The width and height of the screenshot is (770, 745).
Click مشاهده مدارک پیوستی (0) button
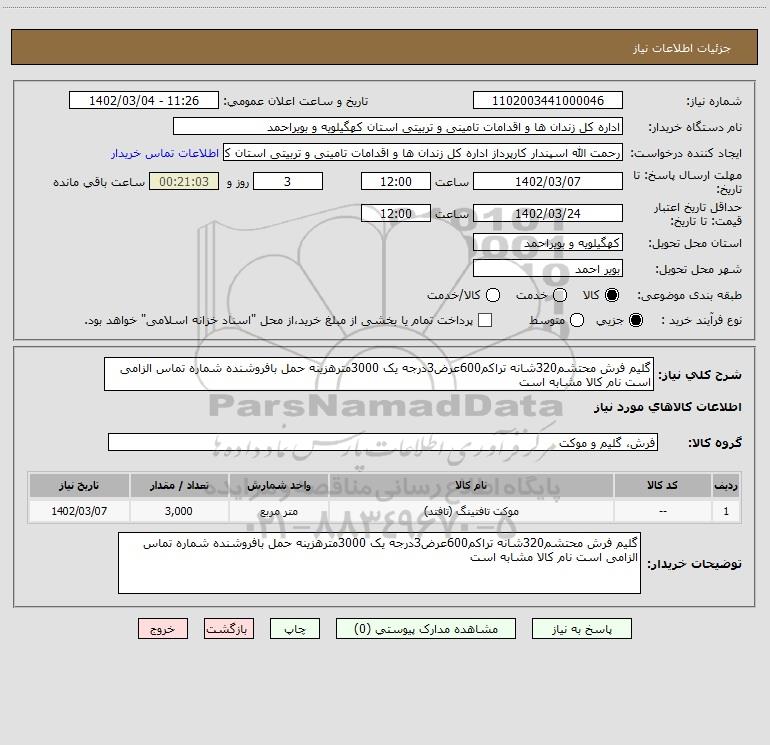[x=426, y=629]
